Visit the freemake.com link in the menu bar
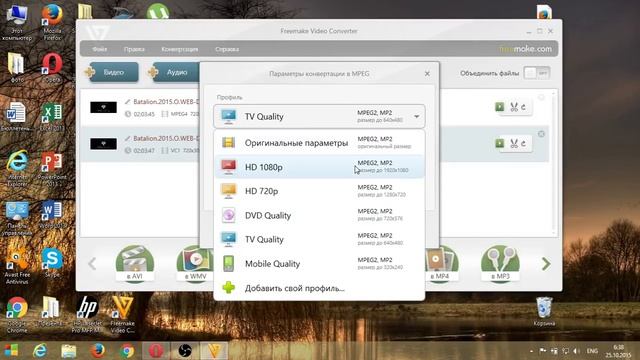 point(525,49)
